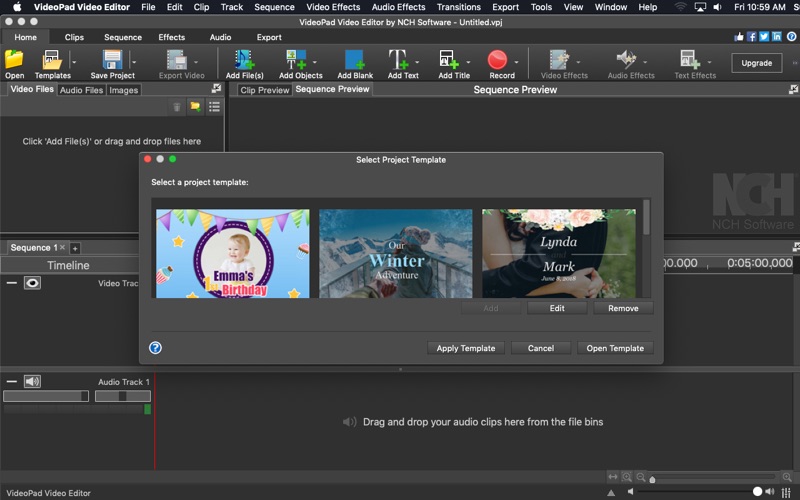The width and height of the screenshot is (800, 500).
Task: Select the Winter Adventure template thumbnail
Action: (x=395, y=253)
